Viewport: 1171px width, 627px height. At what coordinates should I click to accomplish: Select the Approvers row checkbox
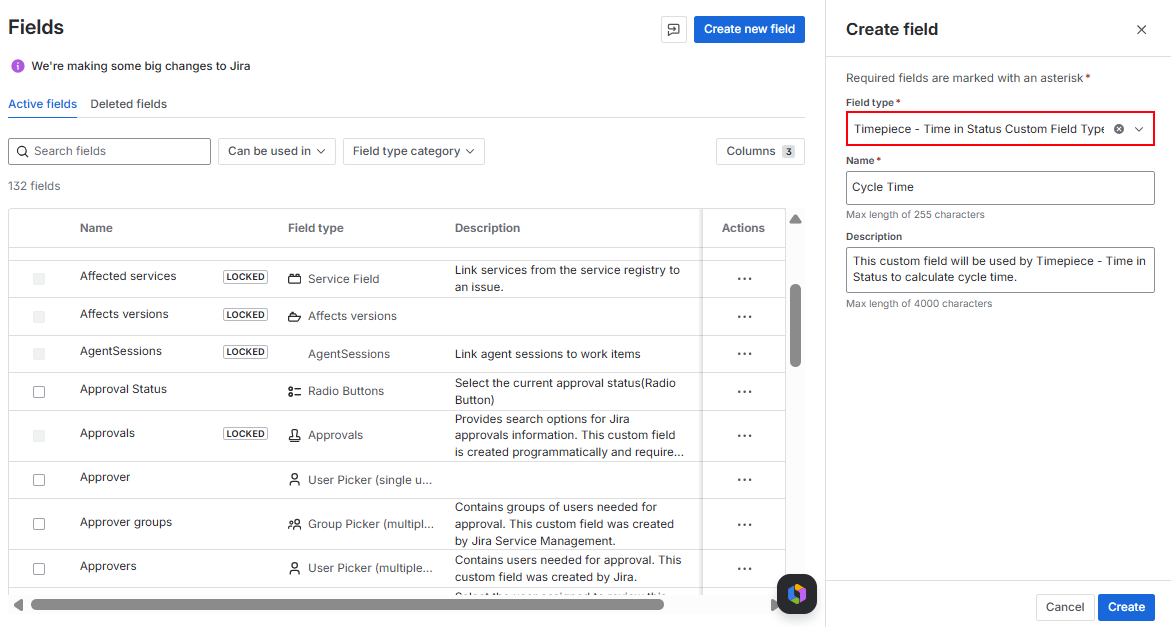pos(39,569)
